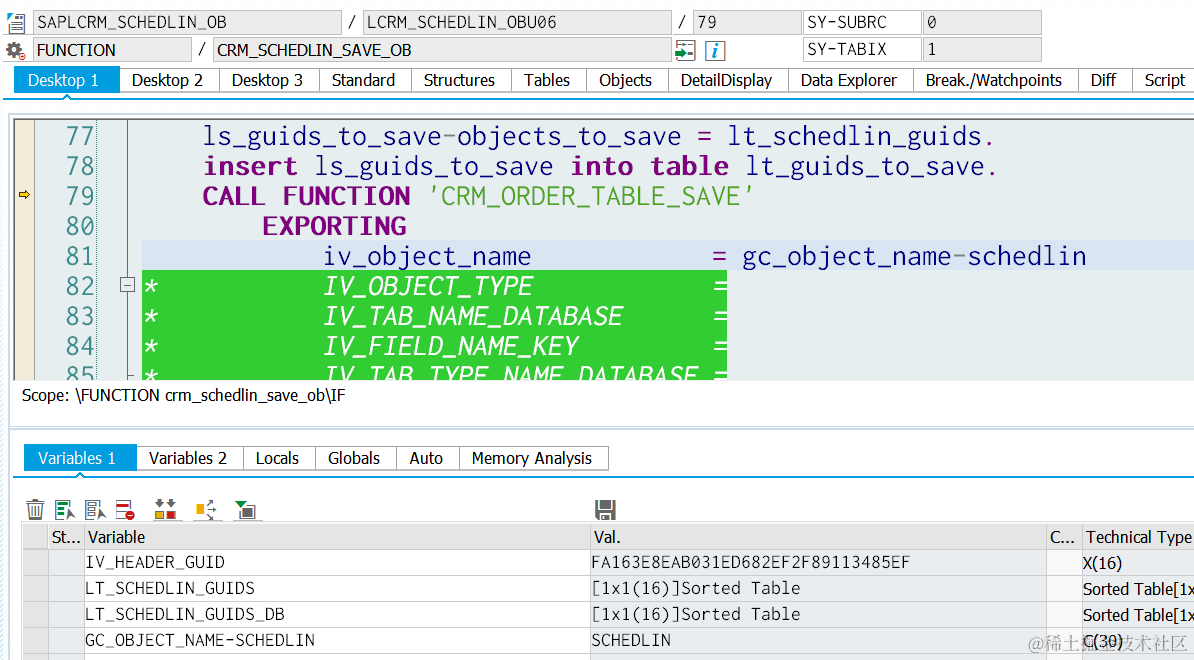
Task: Click the Val. column header
Action: click(818, 537)
